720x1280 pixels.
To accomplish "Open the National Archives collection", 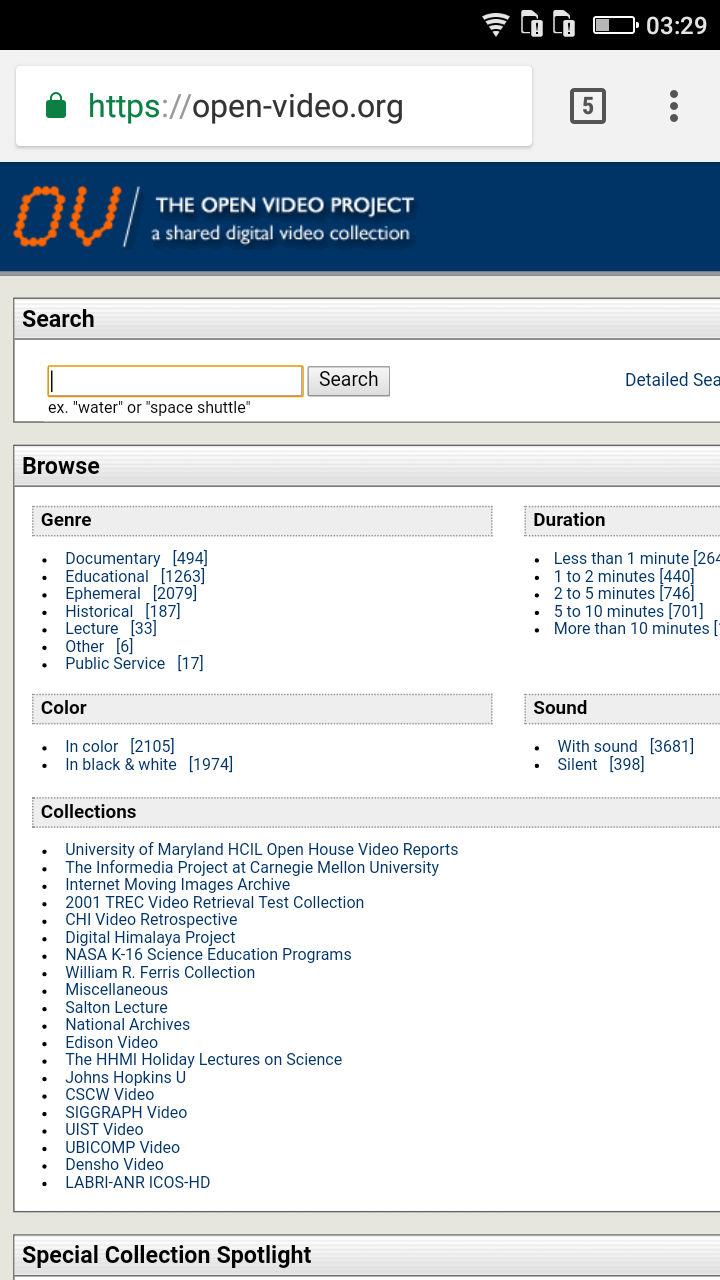I will [x=127, y=1024].
